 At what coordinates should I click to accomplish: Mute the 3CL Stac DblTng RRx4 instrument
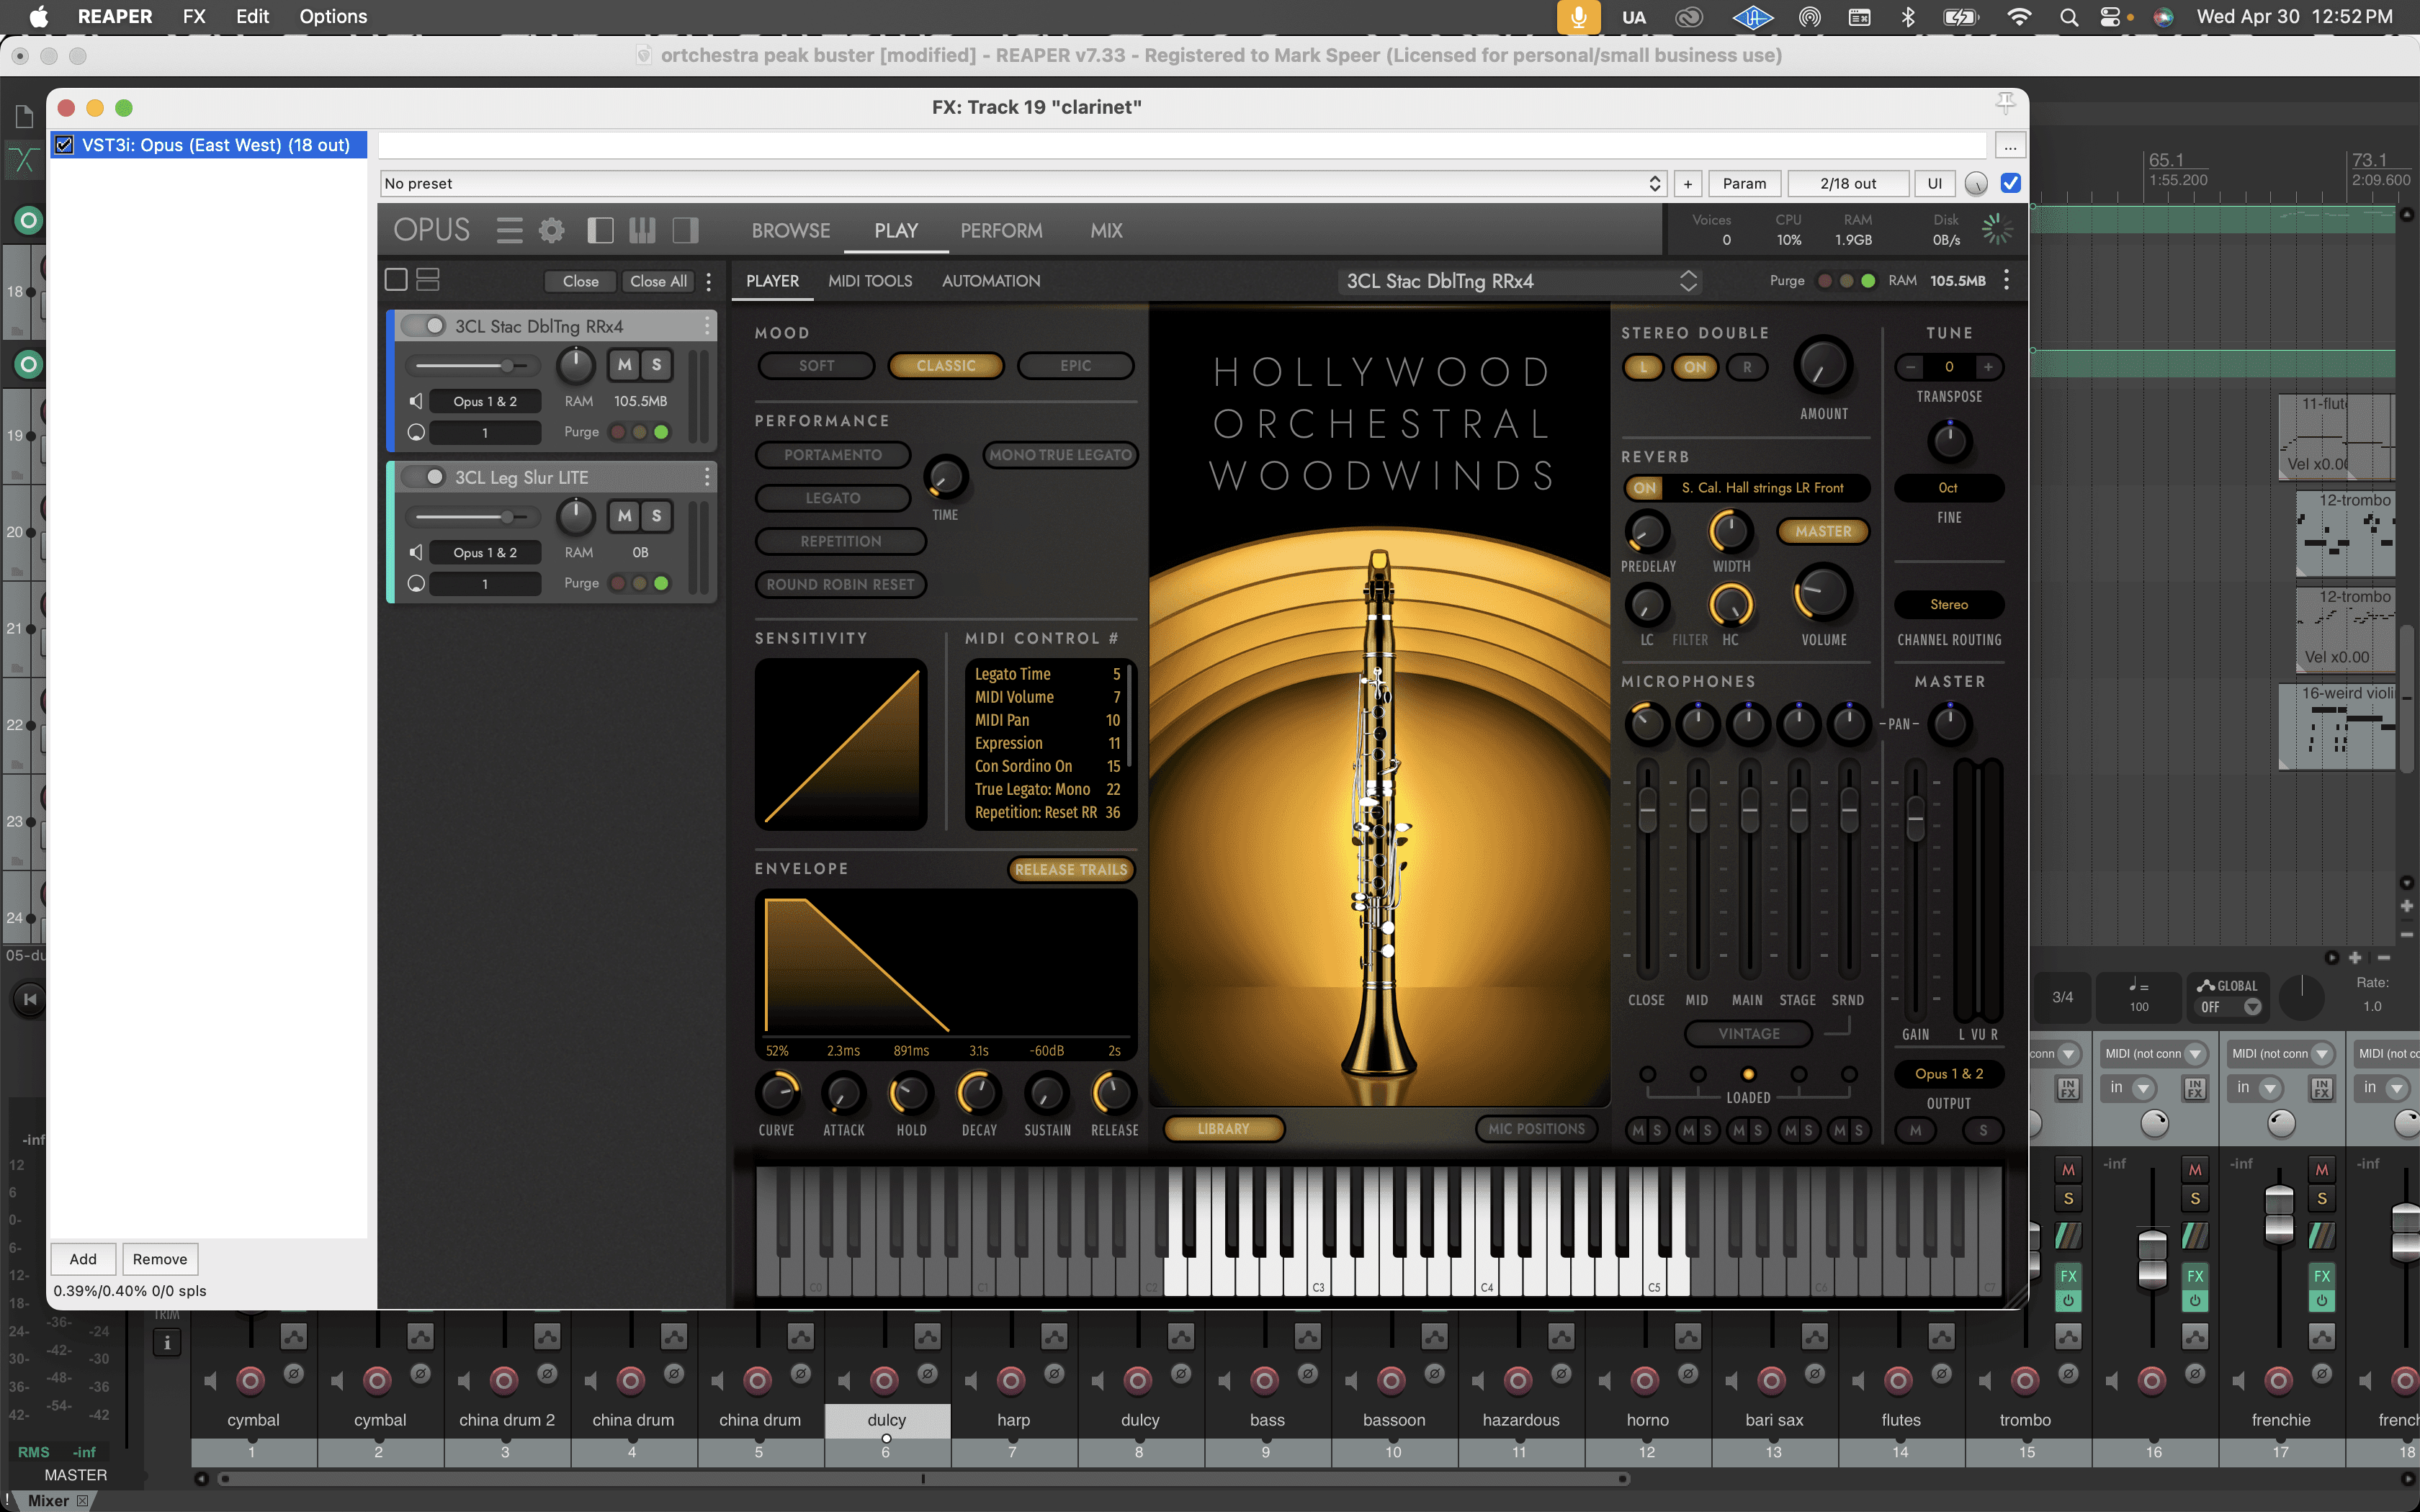point(625,365)
